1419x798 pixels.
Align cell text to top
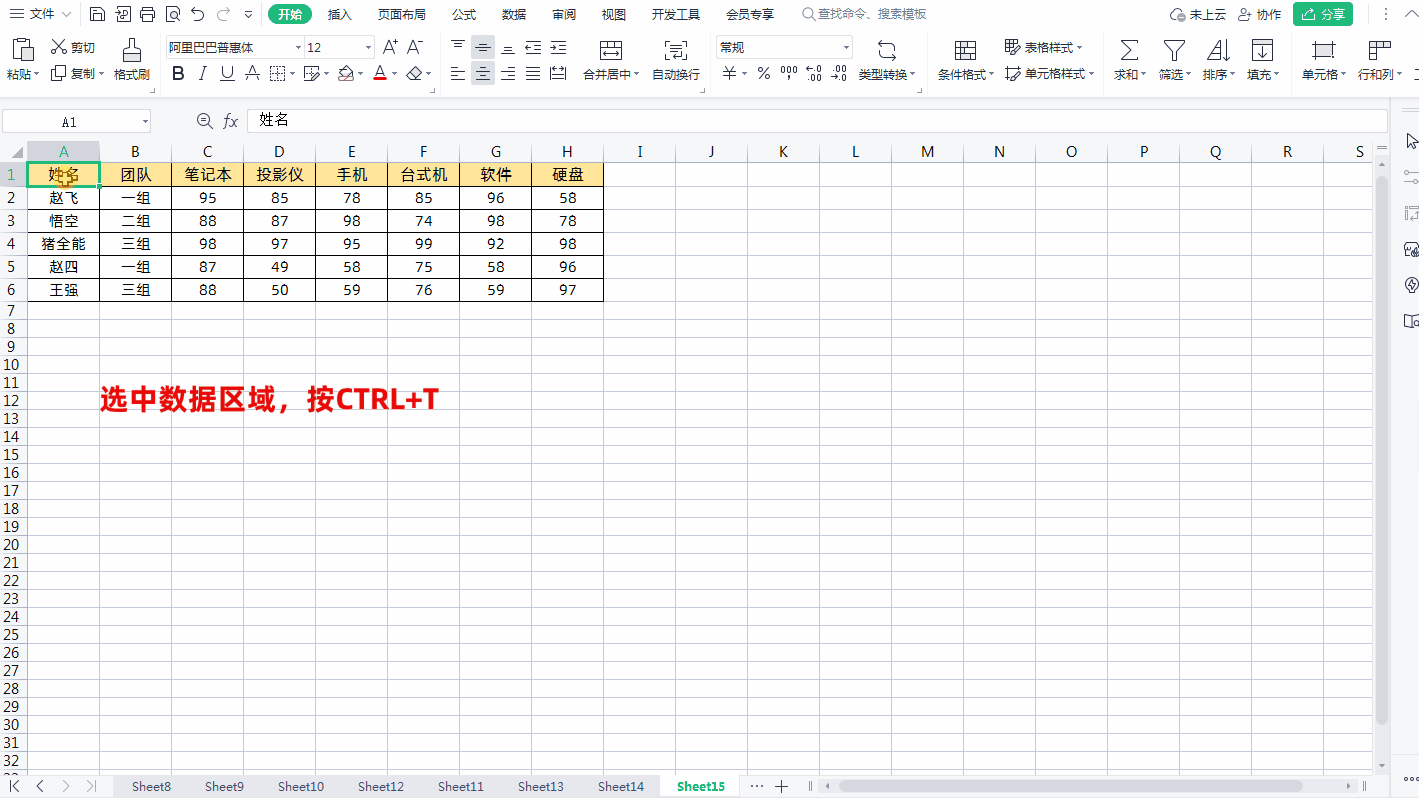click(458, 47)
